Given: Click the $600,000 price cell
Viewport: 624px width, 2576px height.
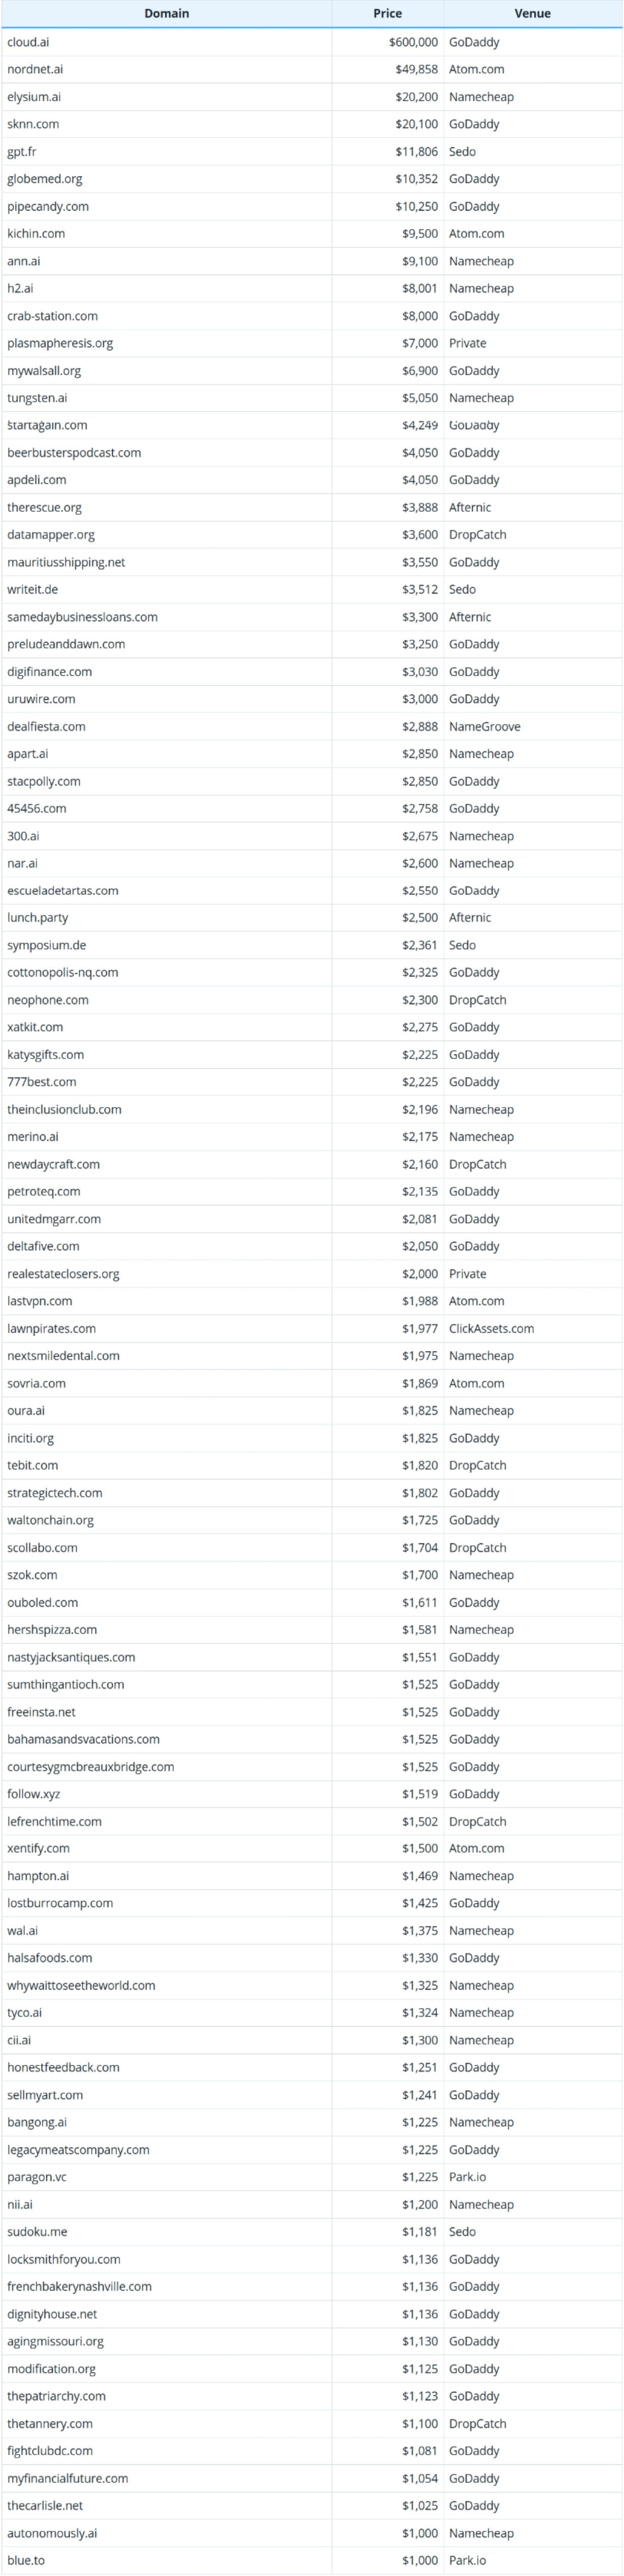Looking at the screenshot, I should point(413,42).
